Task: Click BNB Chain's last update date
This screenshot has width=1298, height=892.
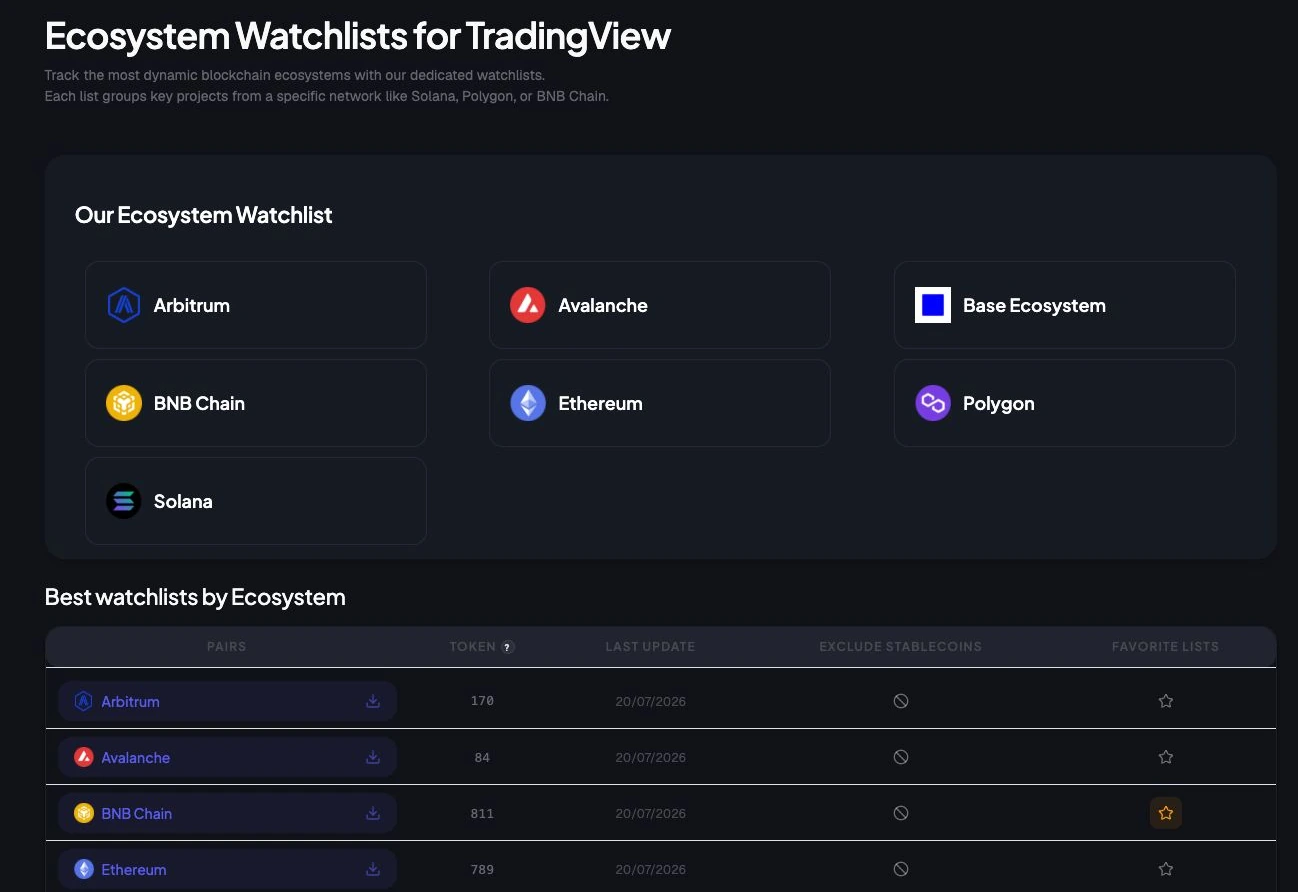Action: (x=650, y=813)
